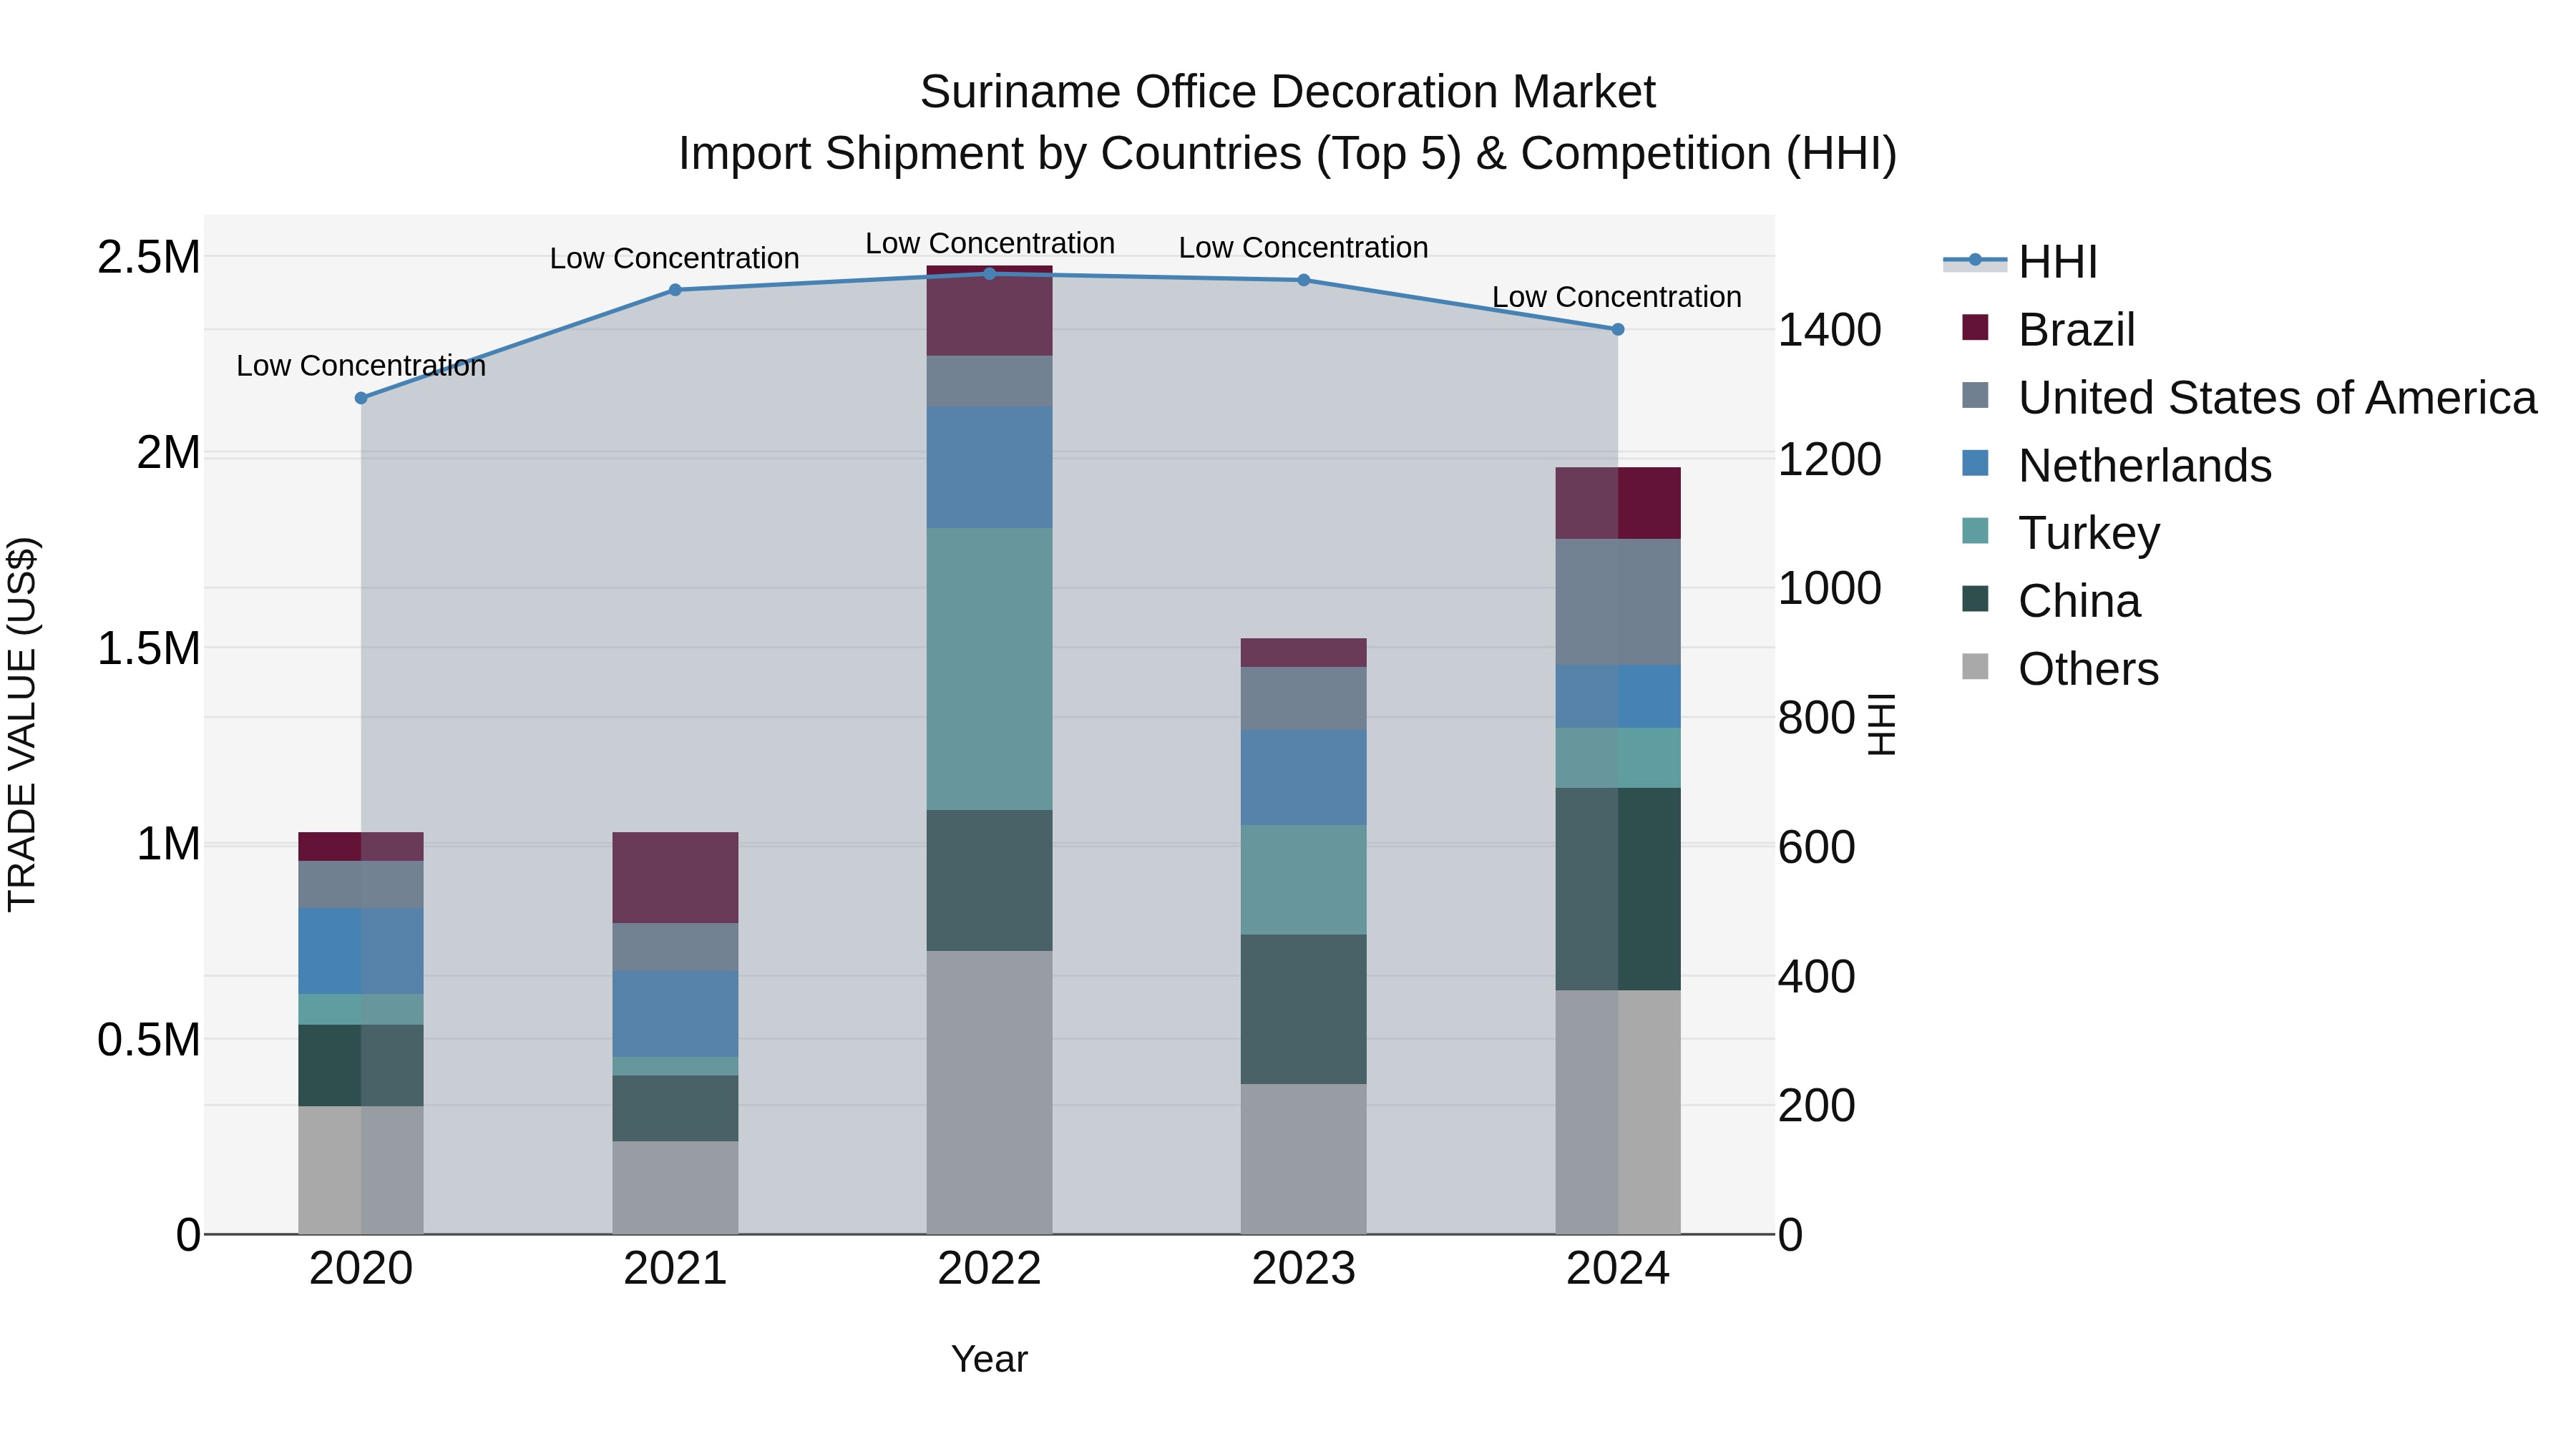Click the 0.5M left axis tick label

pos(149,1040)
